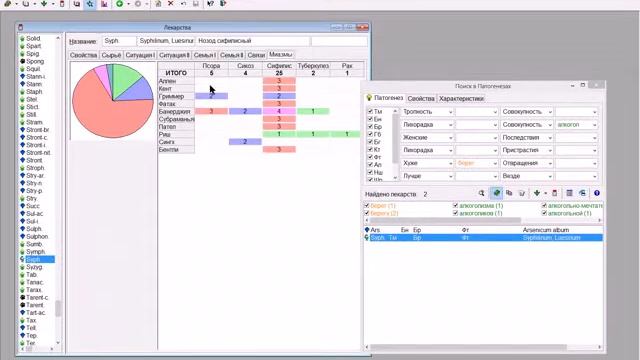This screenshot has width=640, height=360.
Task: Click the blue help icon in search toolbar
Action: click(x=597, y=193)
